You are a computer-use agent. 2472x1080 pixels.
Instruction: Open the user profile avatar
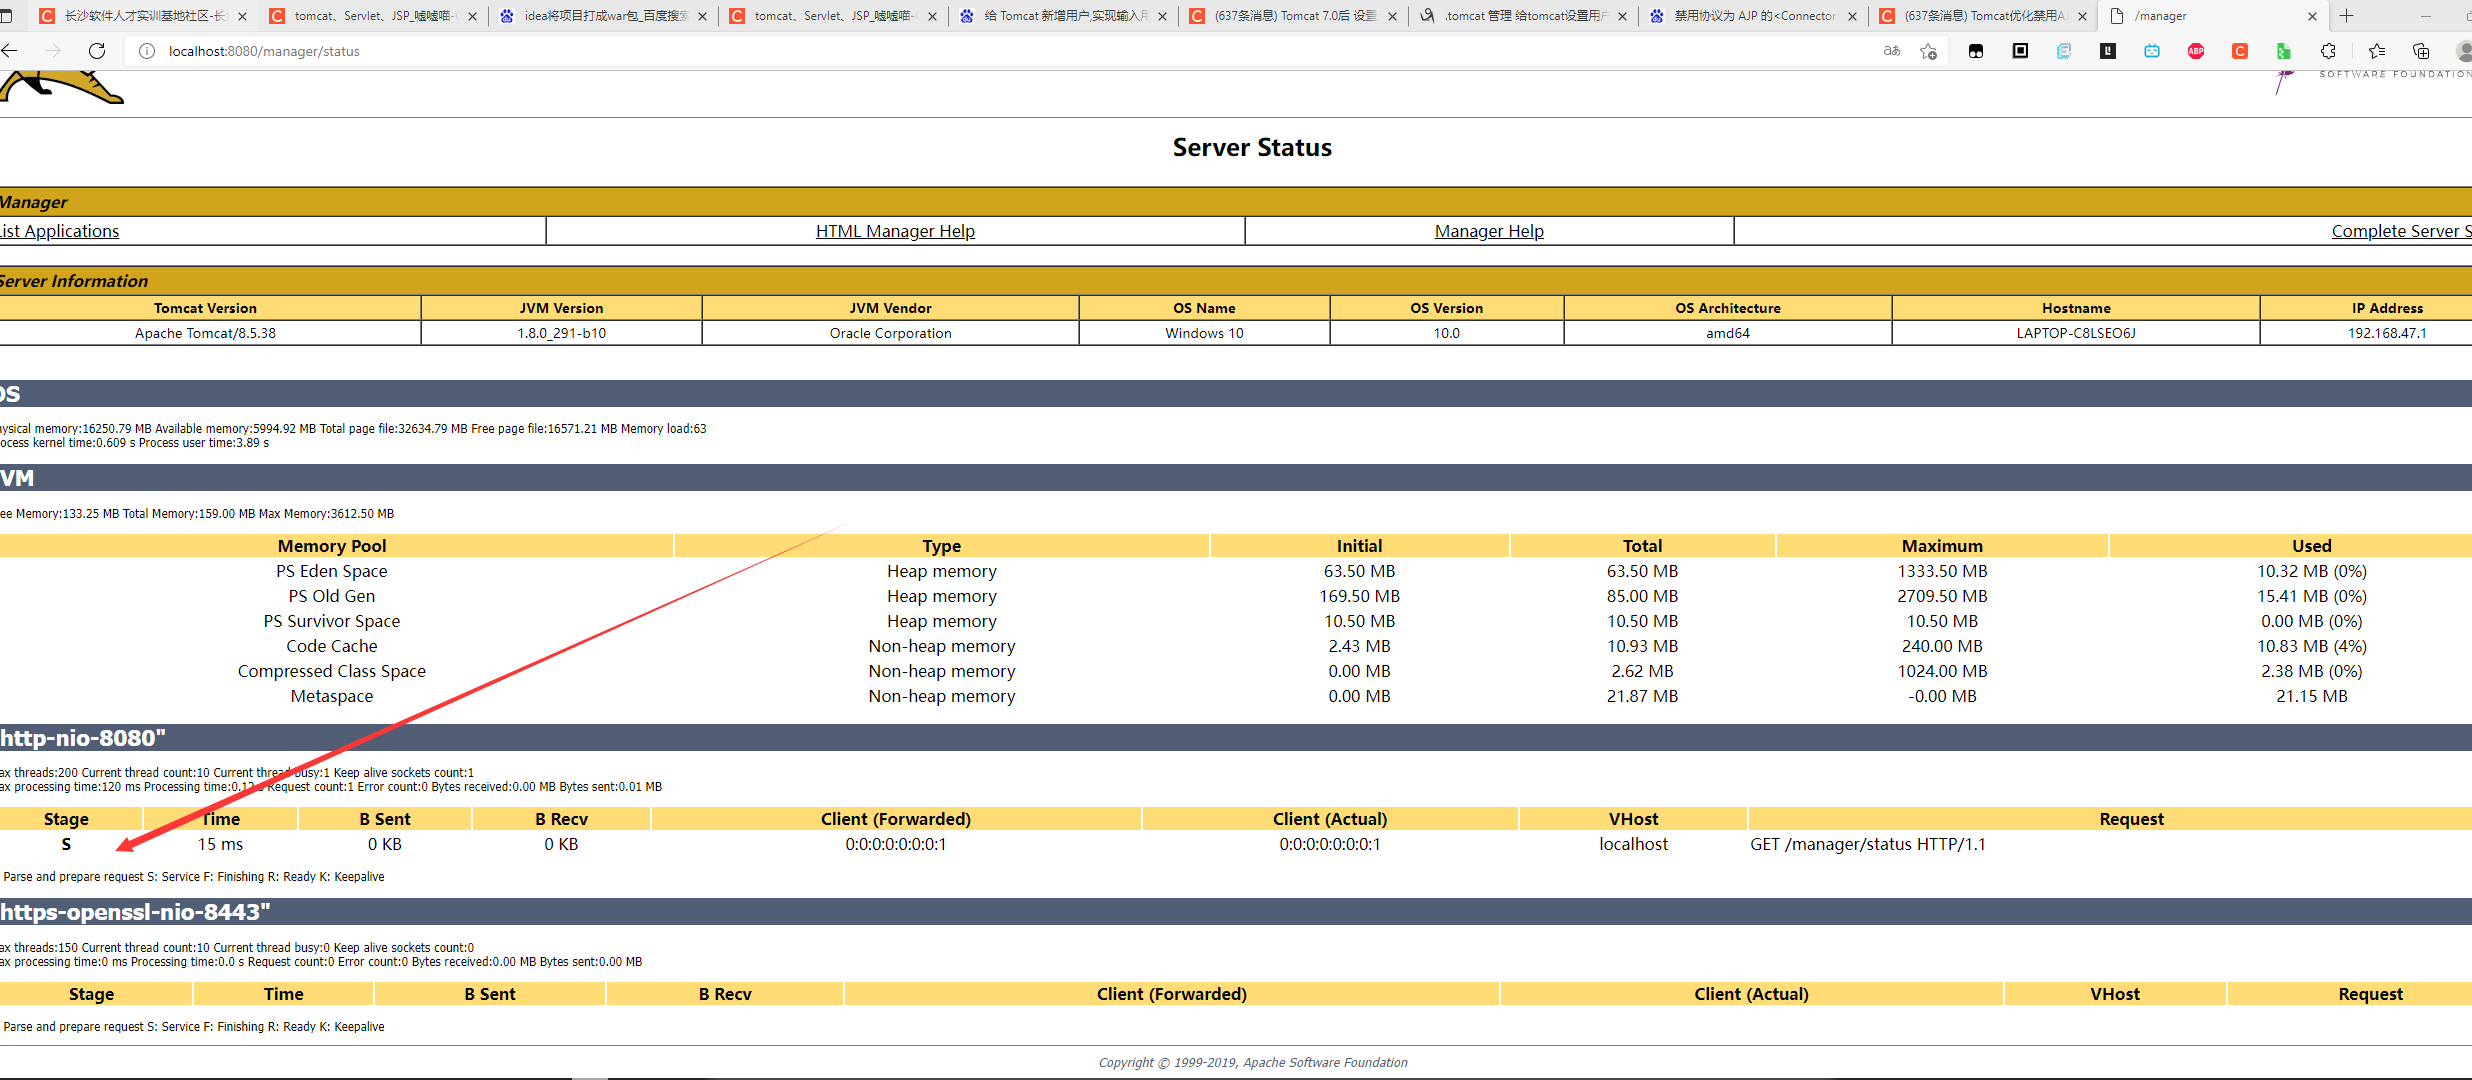(2463, 51)
